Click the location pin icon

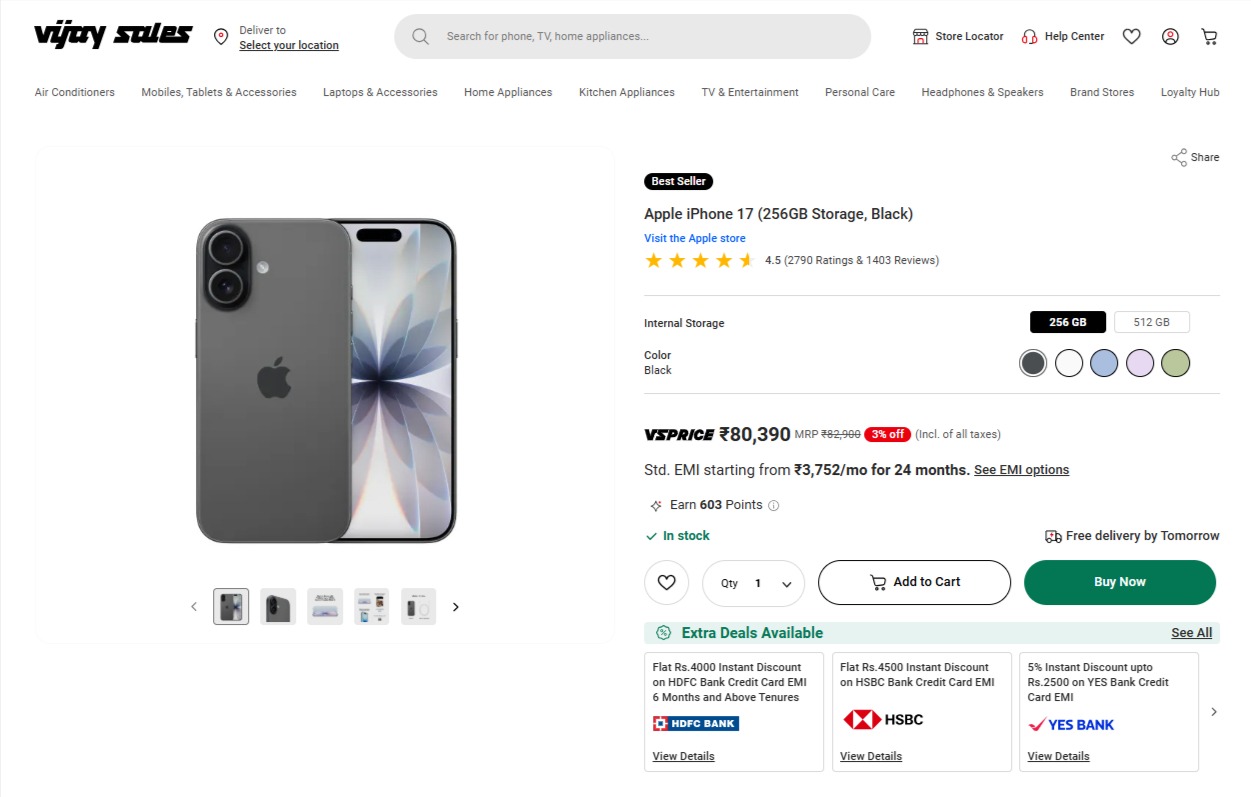pyautogui.click(x=221, y=37)
